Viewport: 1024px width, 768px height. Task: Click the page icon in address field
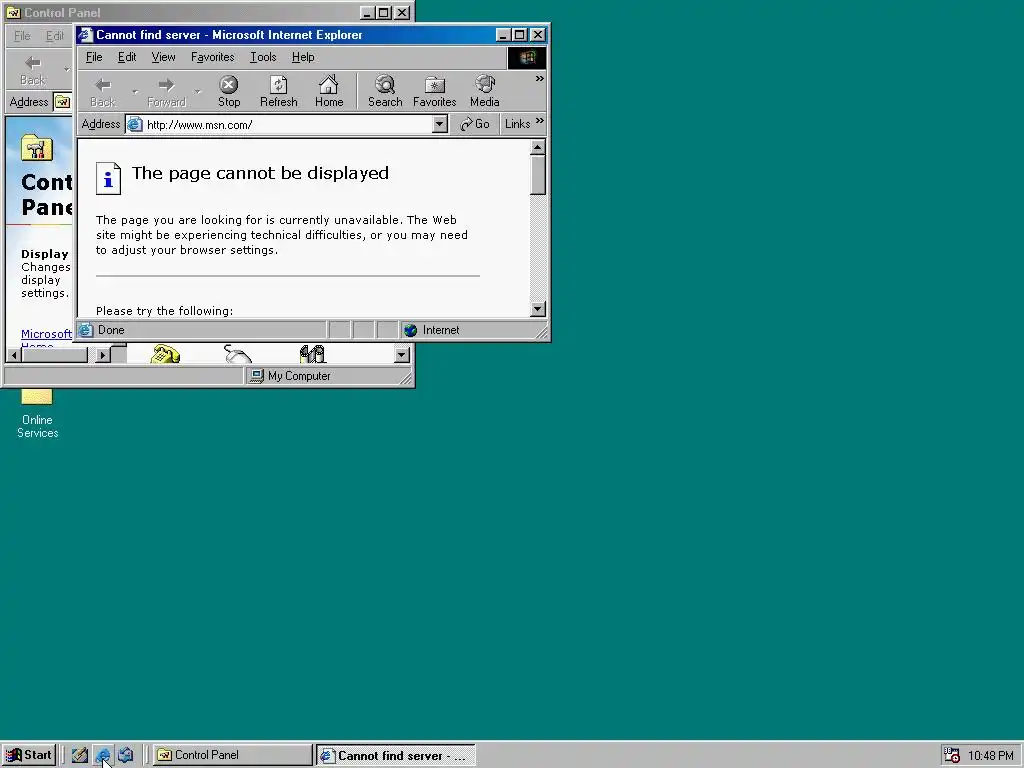pos(135,124)
